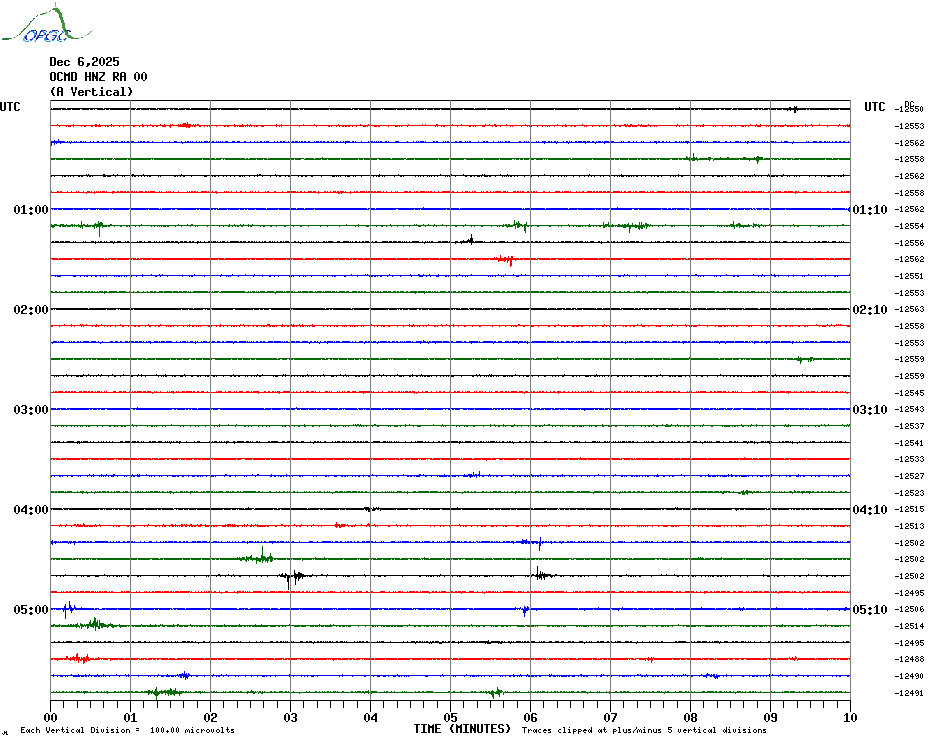Click the 03:00 time label on left axis
Image resolution: width=930 pixels, height=744 pixels.
[x=31, y=410]
